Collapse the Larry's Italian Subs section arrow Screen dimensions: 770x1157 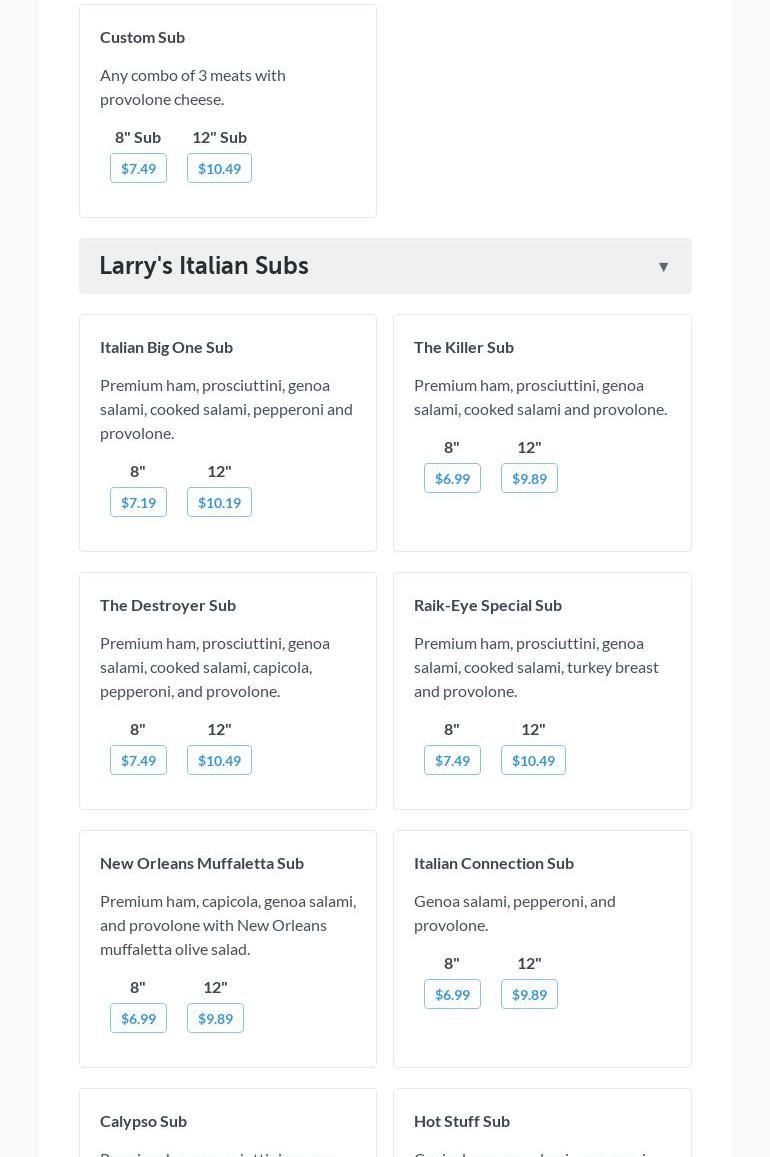pos(663,266)
